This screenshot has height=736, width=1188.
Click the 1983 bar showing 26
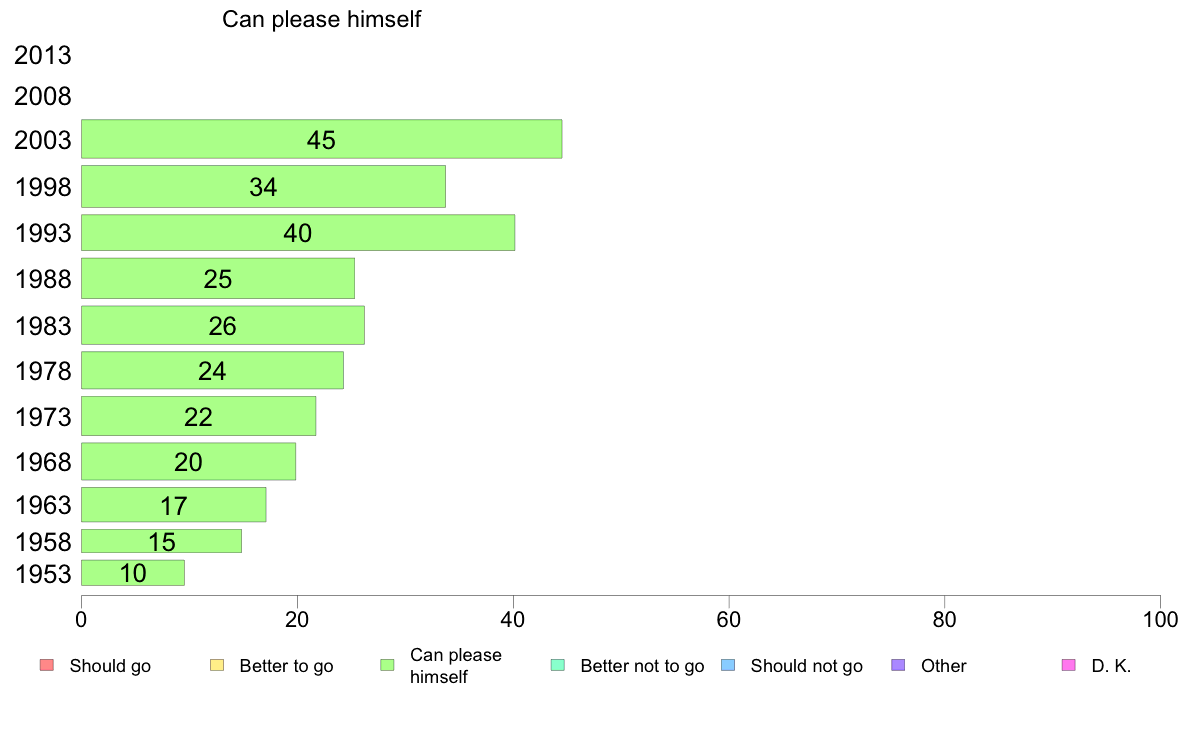click(x=223, y=325)
